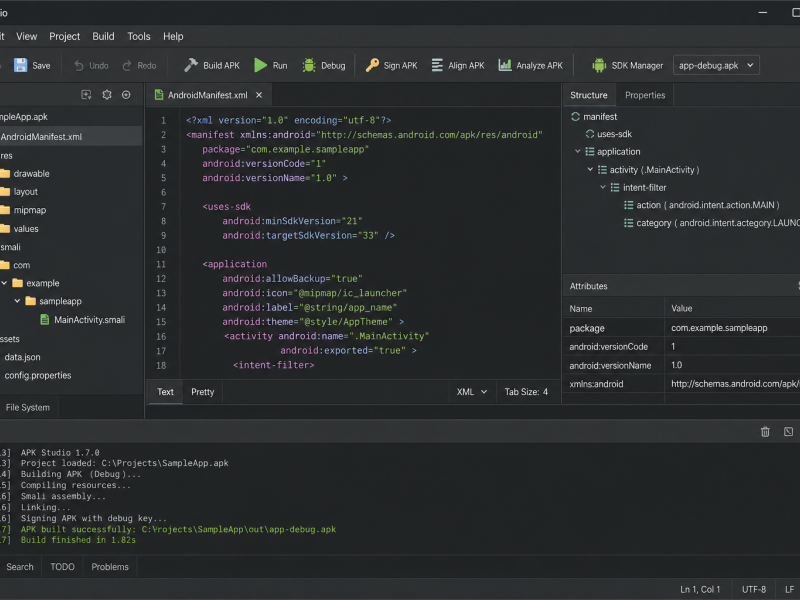Click the category node list icon
This screenshot has width=800, height=600.
click(x=629, y=223)
